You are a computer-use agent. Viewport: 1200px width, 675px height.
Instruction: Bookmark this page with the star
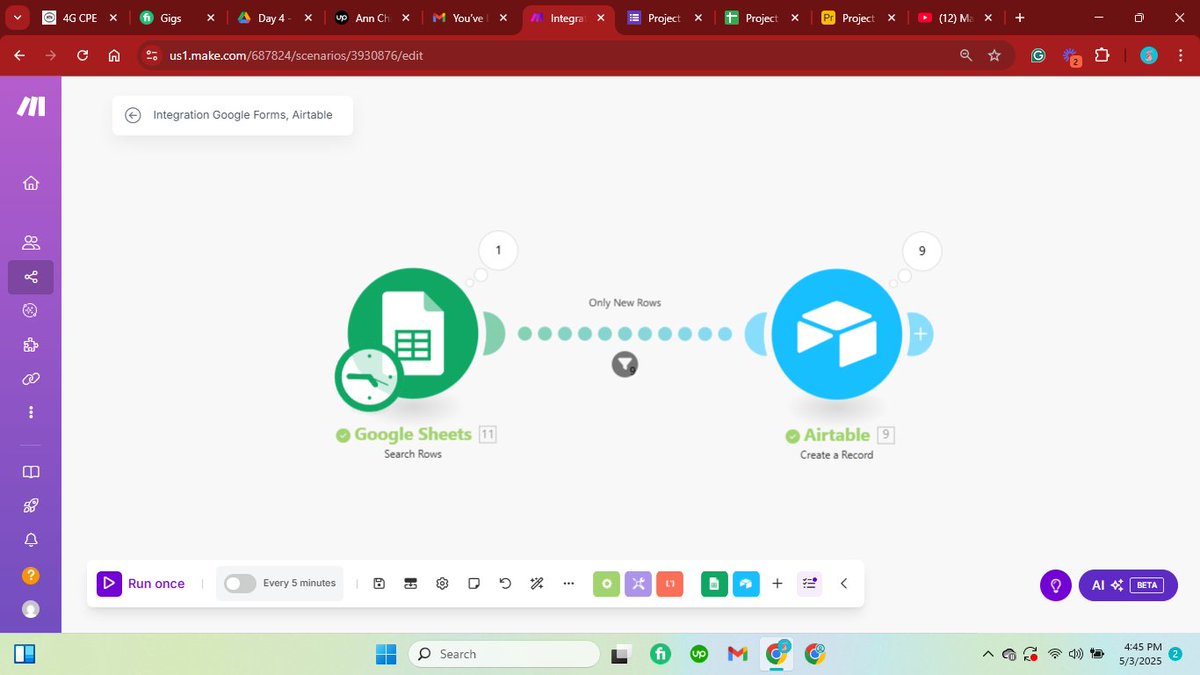[x=994, y=56]
